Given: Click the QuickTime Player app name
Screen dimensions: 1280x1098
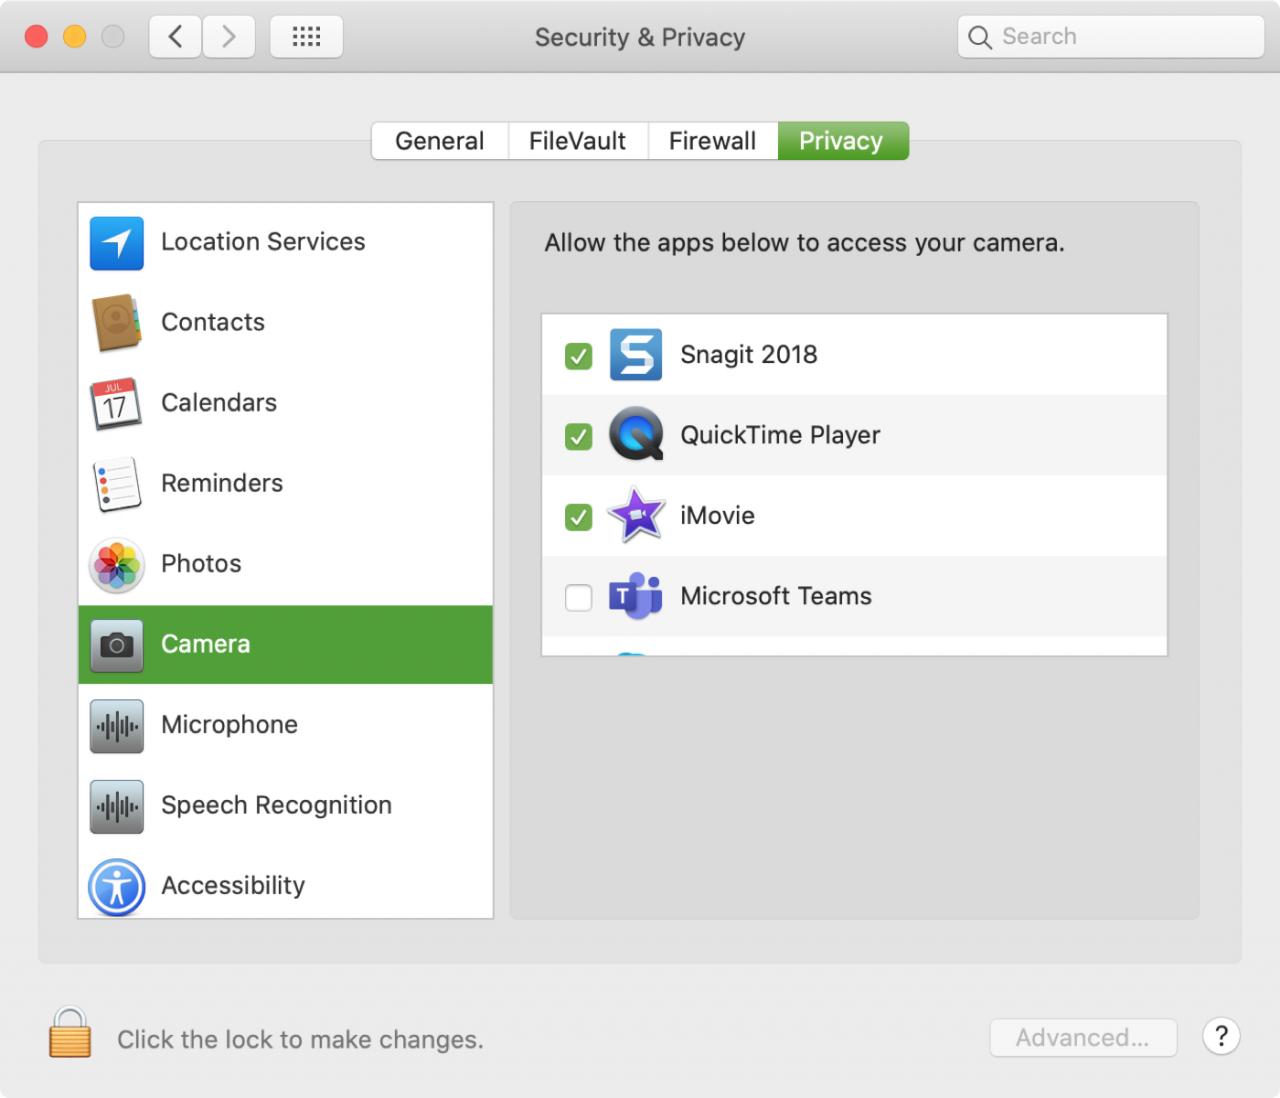Looking at the screenshot, I should point(780,435).
